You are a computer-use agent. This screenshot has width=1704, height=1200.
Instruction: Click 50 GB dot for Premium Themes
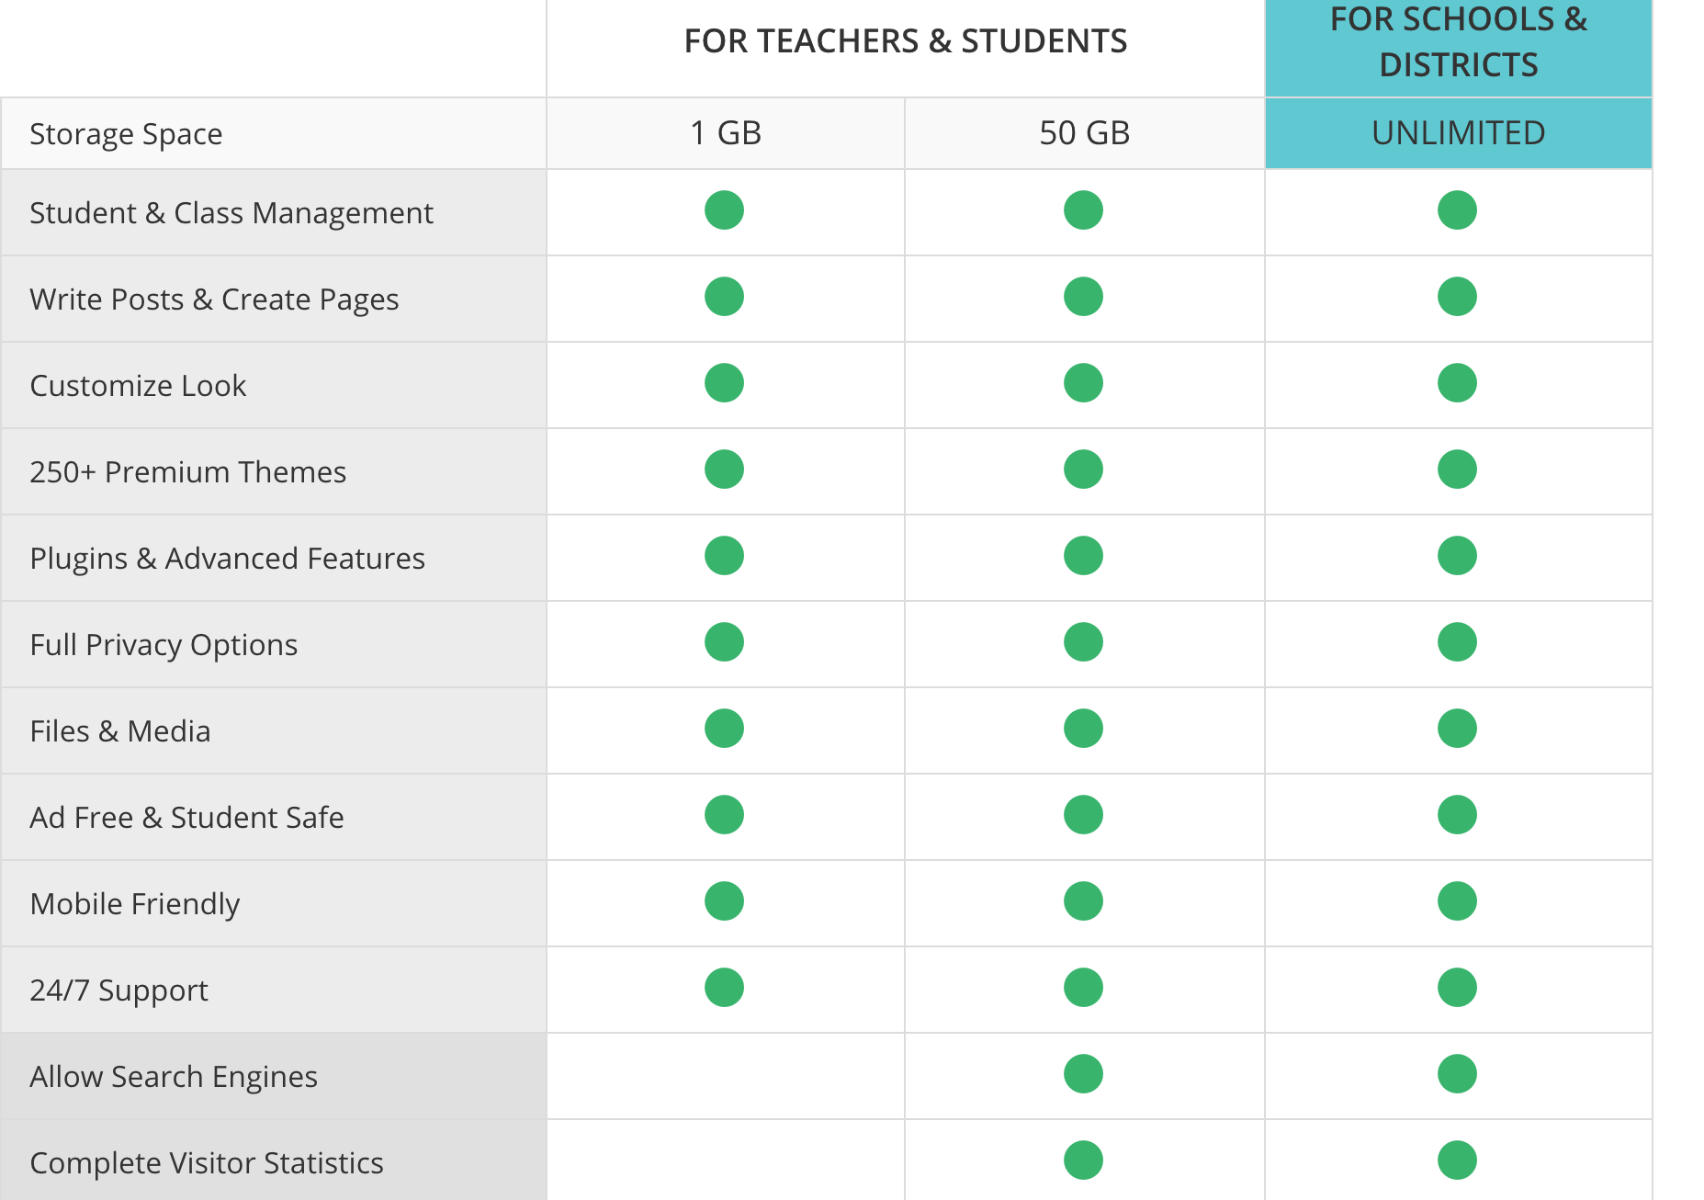[x=1083, y=469]
